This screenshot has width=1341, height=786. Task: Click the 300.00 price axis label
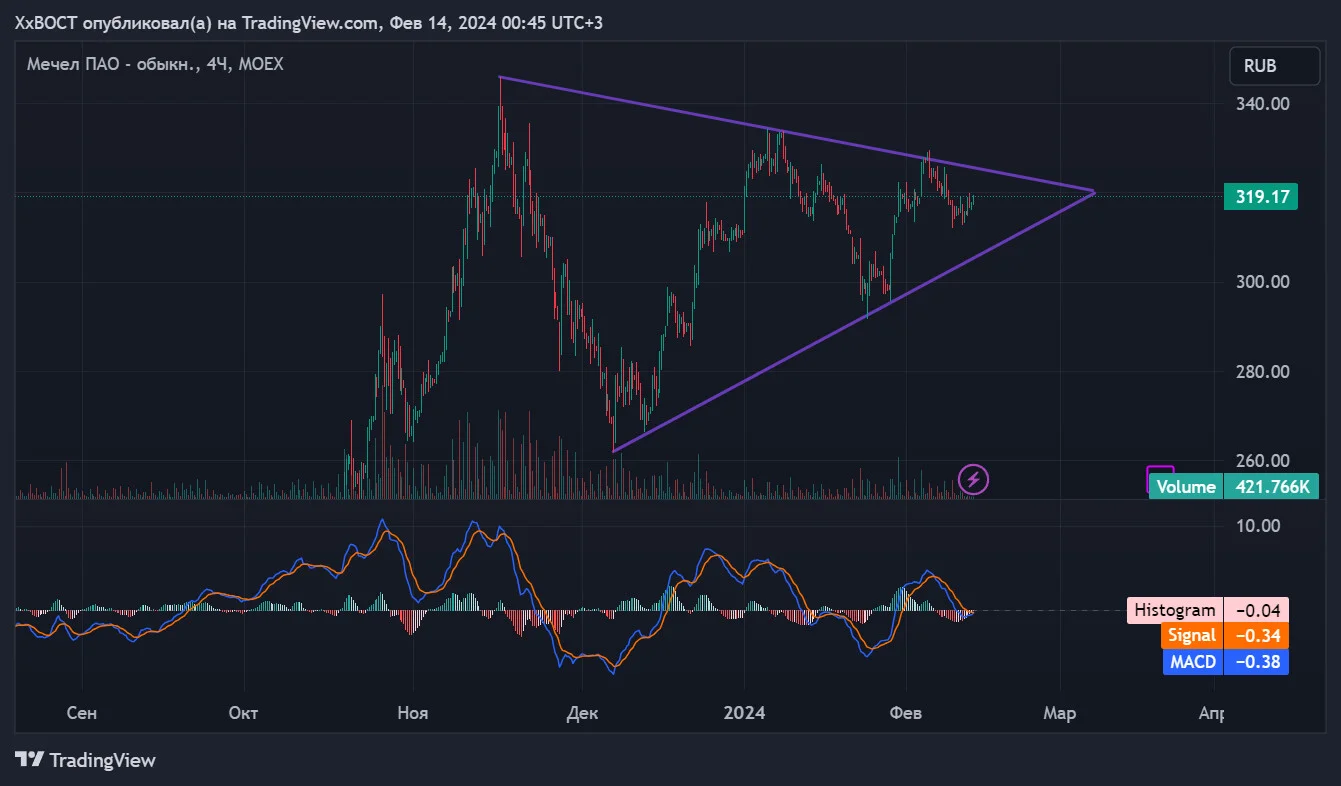1263,282
